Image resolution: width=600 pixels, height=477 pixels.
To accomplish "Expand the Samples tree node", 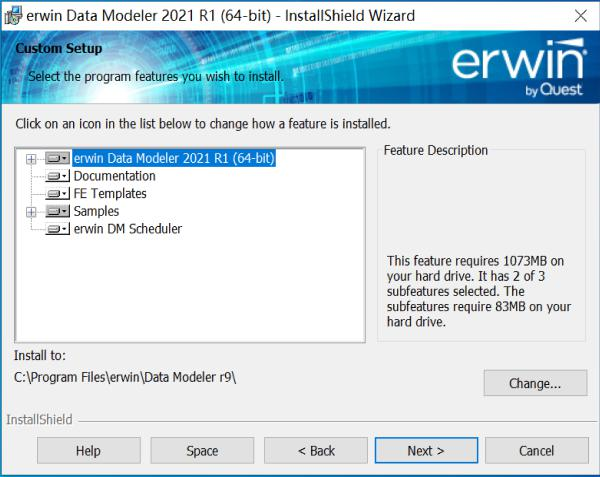I will click(x=31, y=212).
